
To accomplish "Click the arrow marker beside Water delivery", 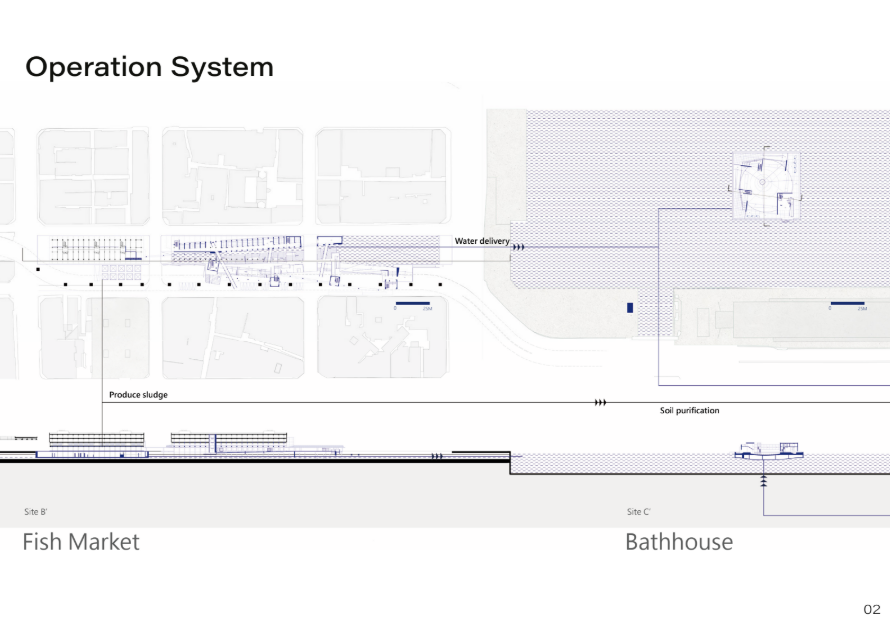I will pos(519,244).
